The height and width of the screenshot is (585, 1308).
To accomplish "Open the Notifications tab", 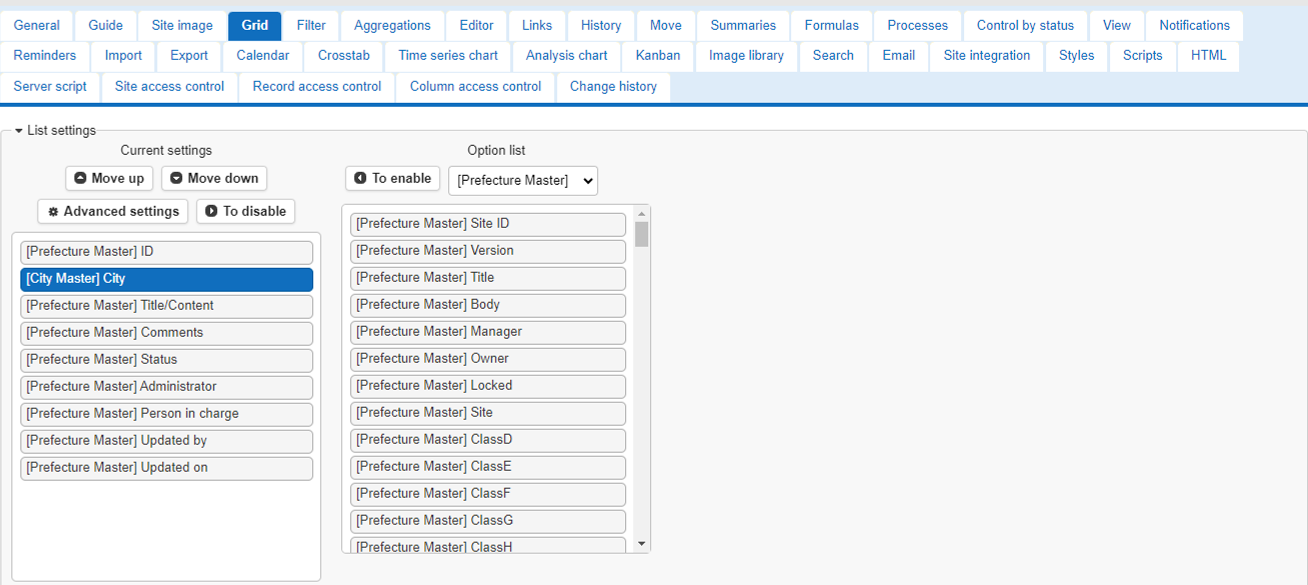I will (x=1195, y=25).
